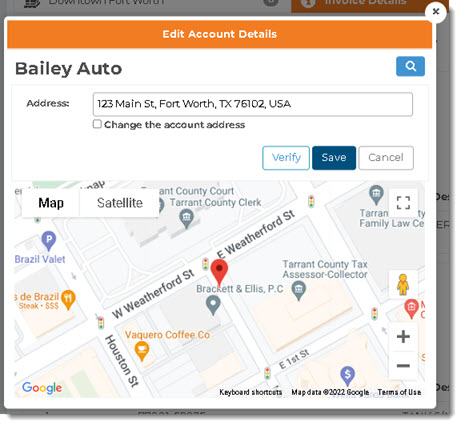
Task: Click the Address input field
Action: (x=253, y=104)
